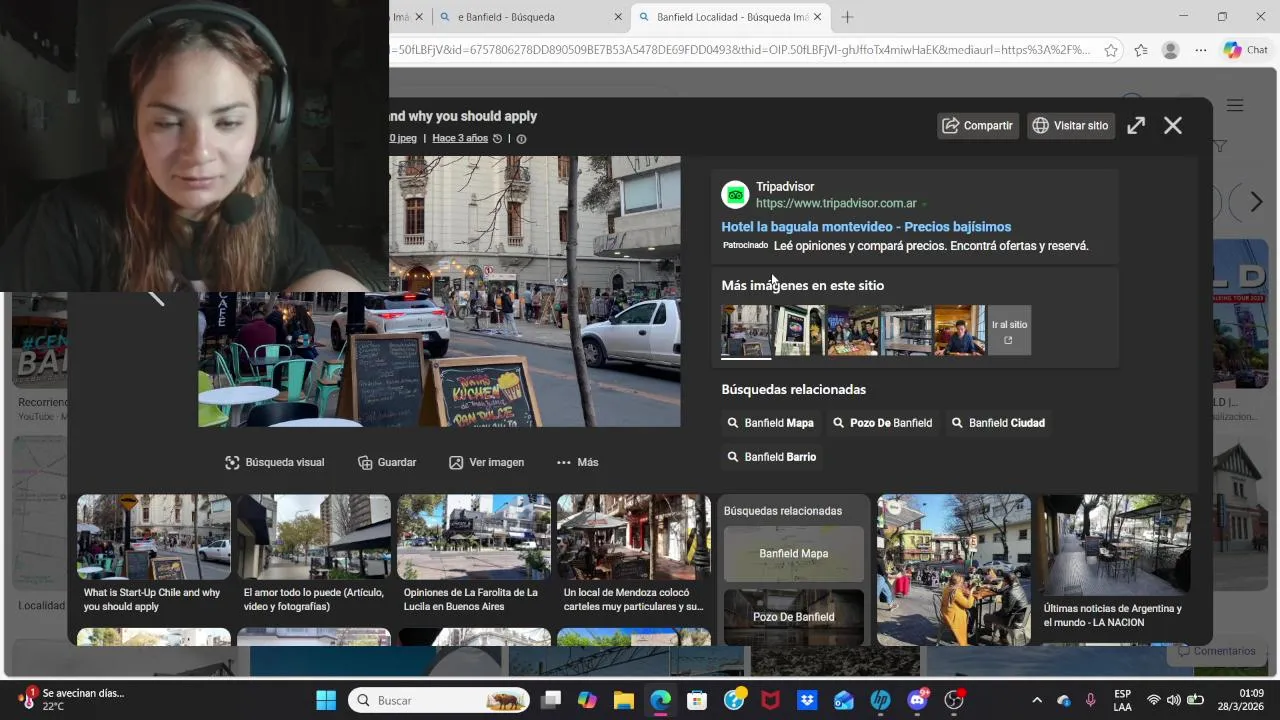Viewport: 1280px width, 720px height.
Task: Click the history clock icon beside date
Action: [x=497, y=139]
